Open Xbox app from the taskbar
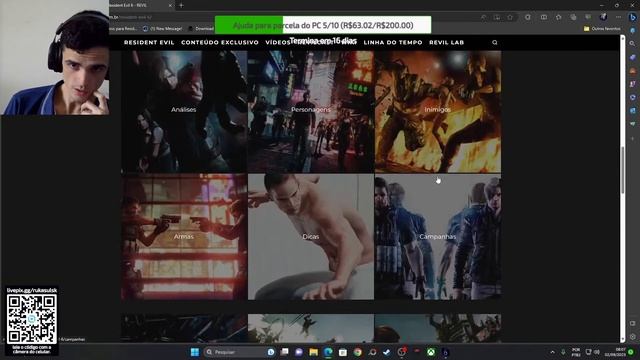This screenshot has height=360, width=640. (431, 352)
